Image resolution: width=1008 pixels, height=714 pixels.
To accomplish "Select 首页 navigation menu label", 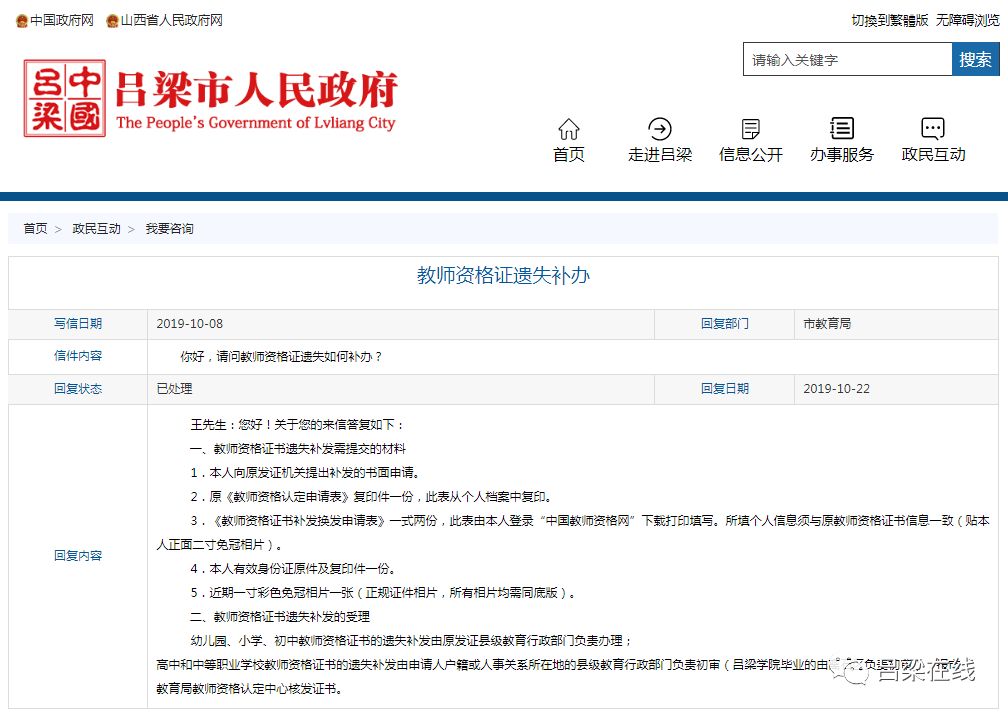I will tap(568, 154).
